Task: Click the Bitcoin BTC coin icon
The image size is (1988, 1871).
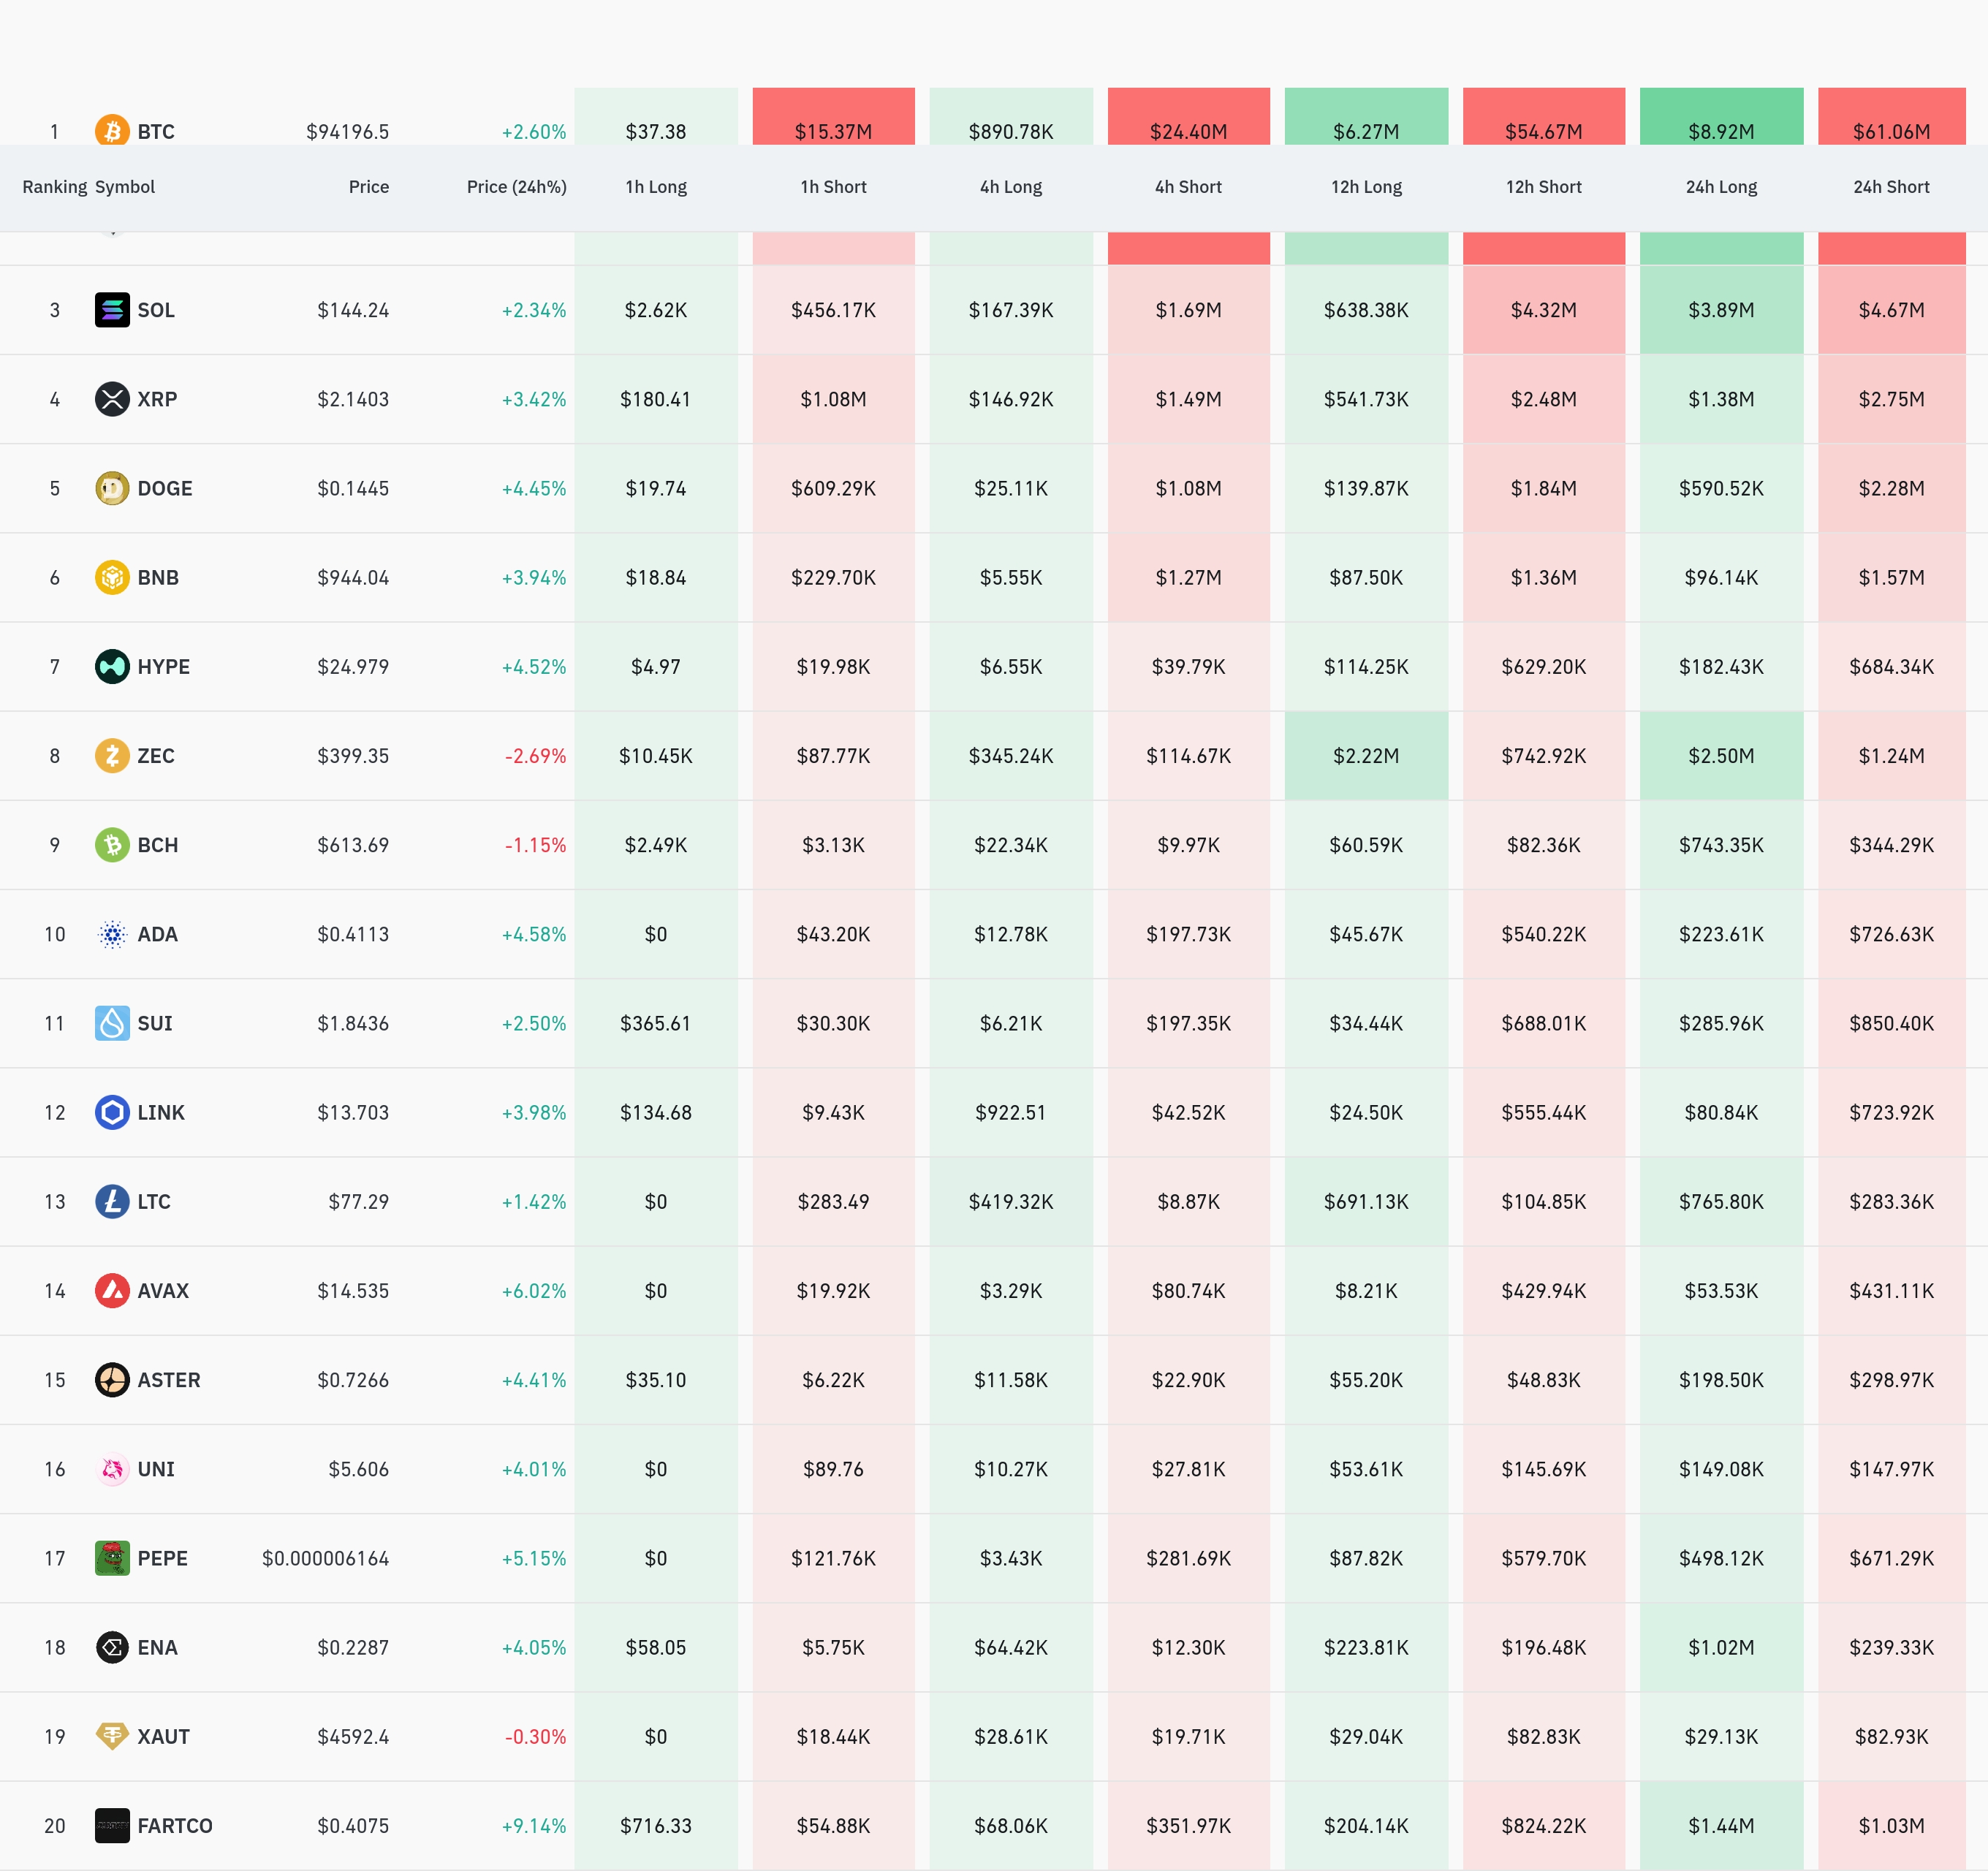Action: pyautogui.click(x=112, y=131)
